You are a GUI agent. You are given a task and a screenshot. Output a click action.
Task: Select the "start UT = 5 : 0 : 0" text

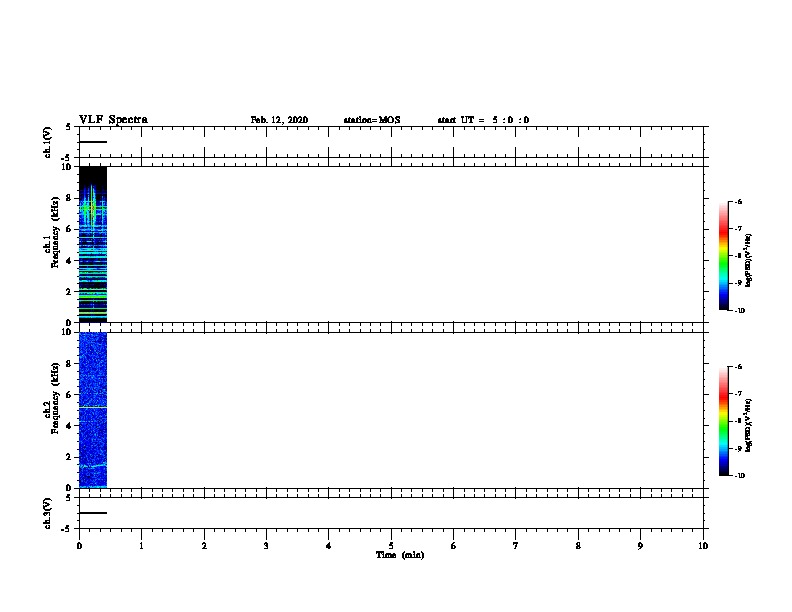[483, 120]
